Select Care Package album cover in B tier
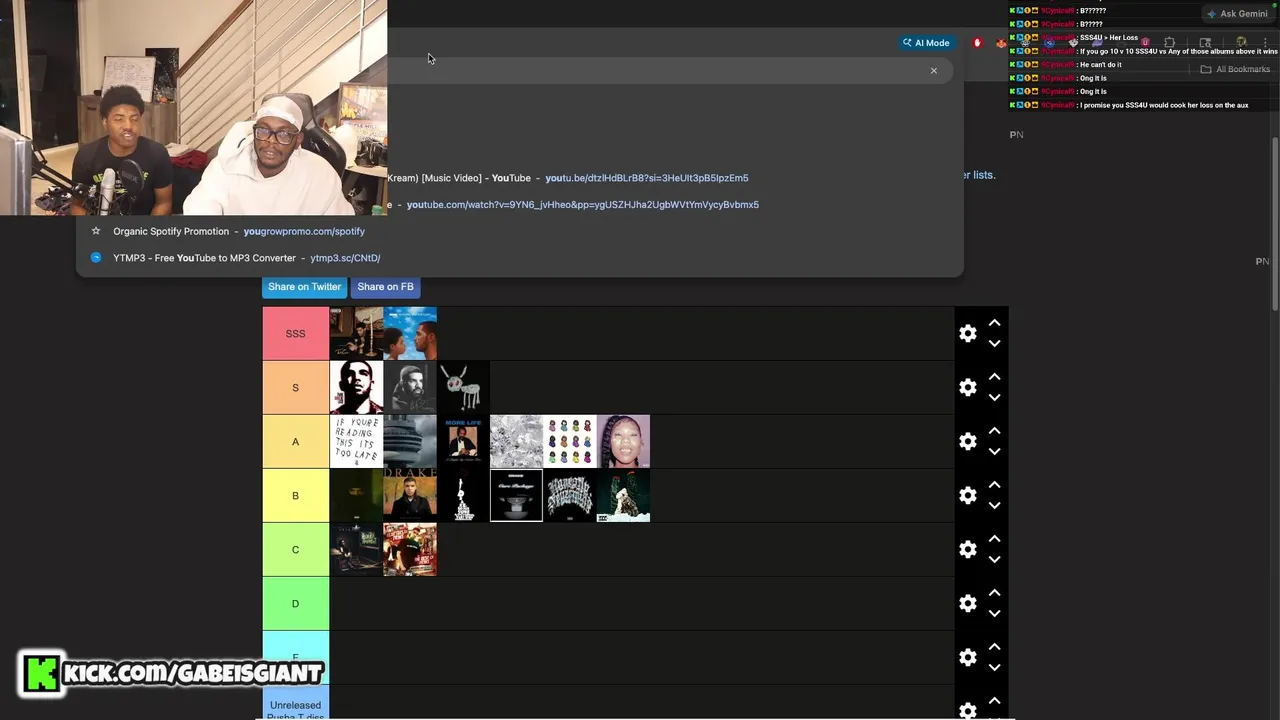The height and width of the screenshot is (720, 1280). [x=516, y=496]
